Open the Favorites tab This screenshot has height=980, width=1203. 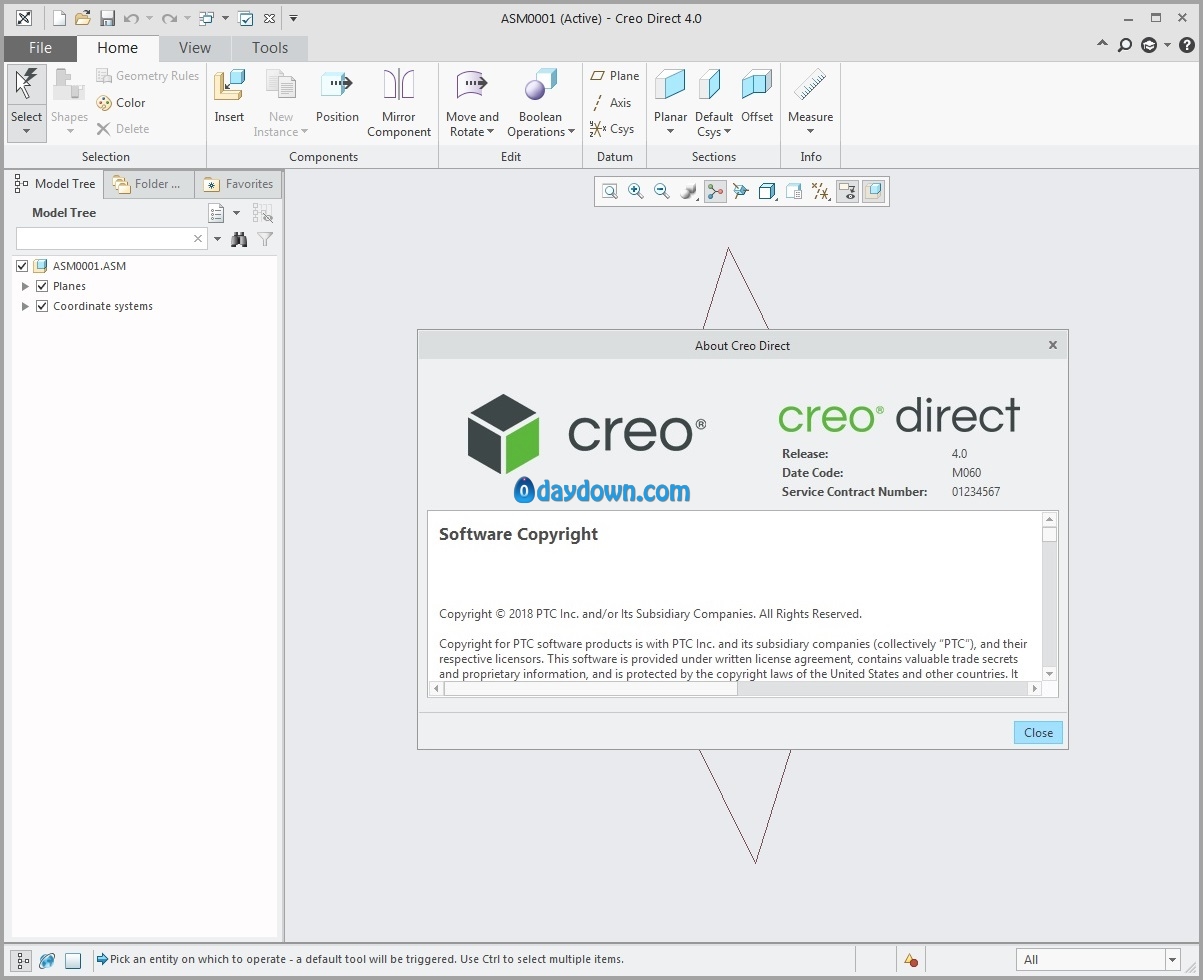click(239, 184)
